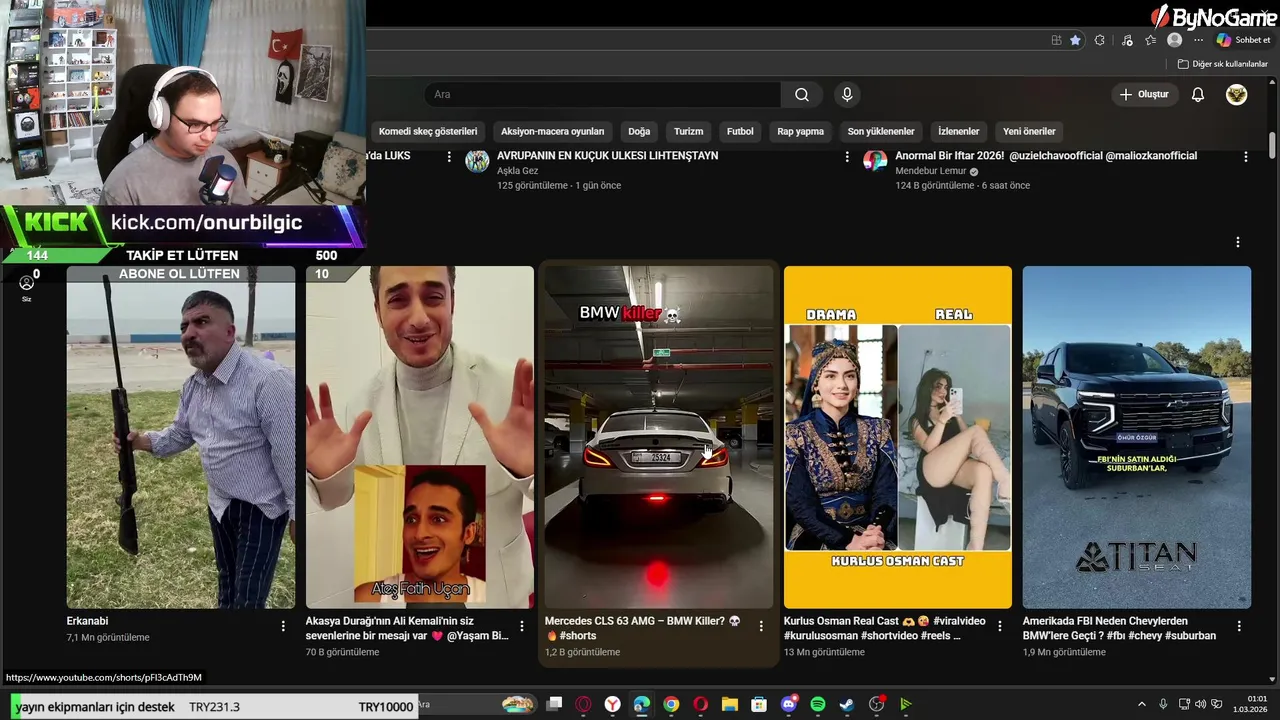Open Anormal Bir Iftar 2026 video title
1280x720 pixels.
[x=1046, y=156]
